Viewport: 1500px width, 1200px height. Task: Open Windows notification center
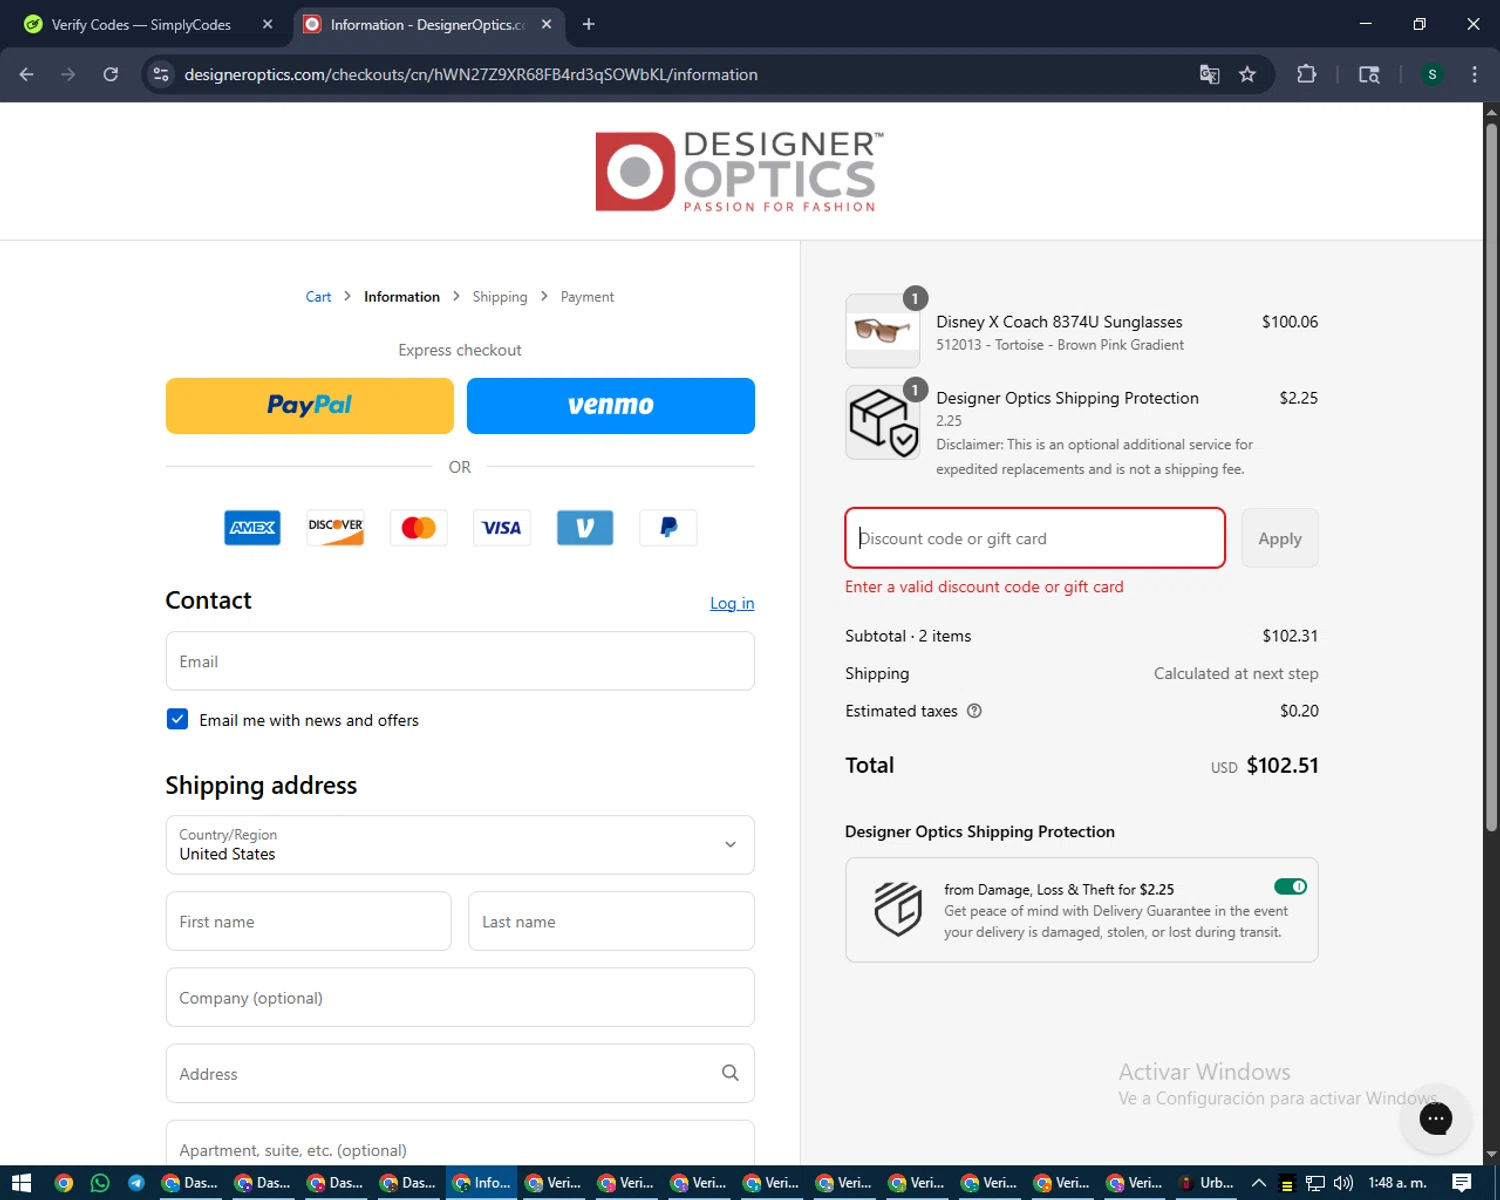click(1462, 1183)
